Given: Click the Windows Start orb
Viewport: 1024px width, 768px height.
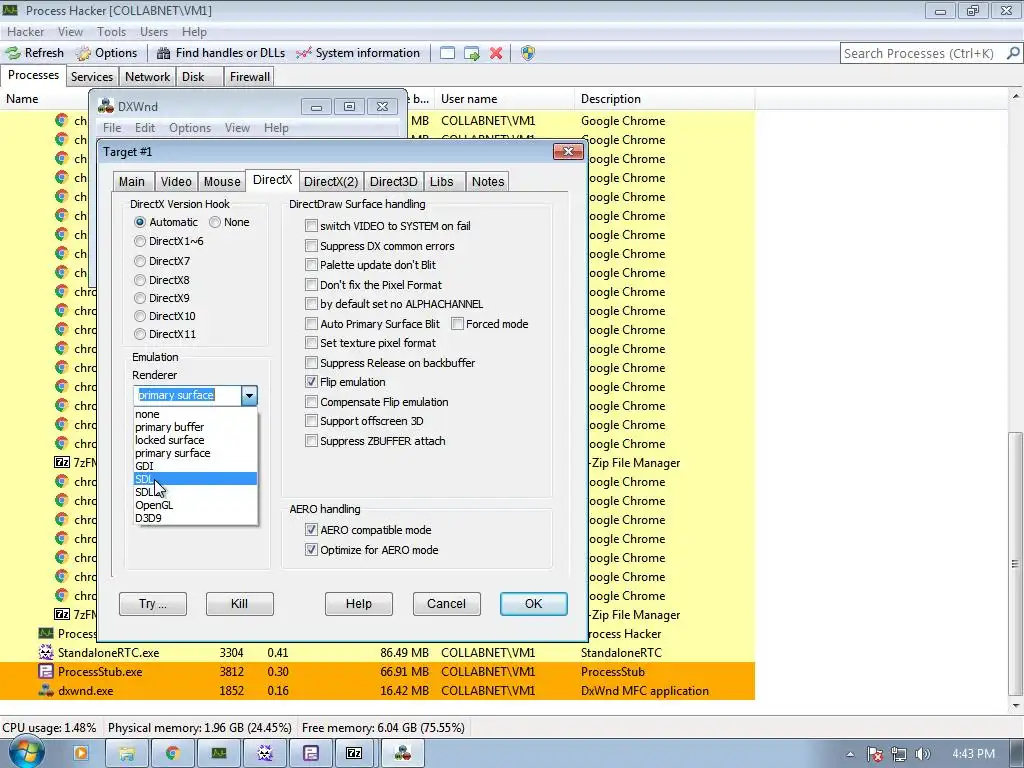Looking at the screenshot, I should coord(26,752).
